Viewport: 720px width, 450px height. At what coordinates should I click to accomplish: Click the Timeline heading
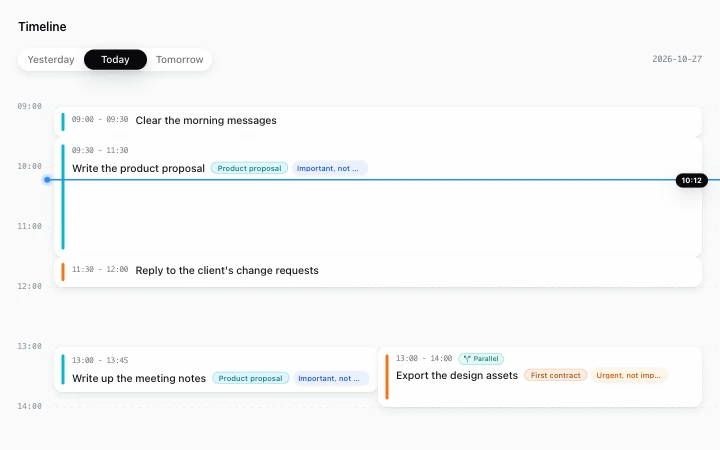pos(42,27)
